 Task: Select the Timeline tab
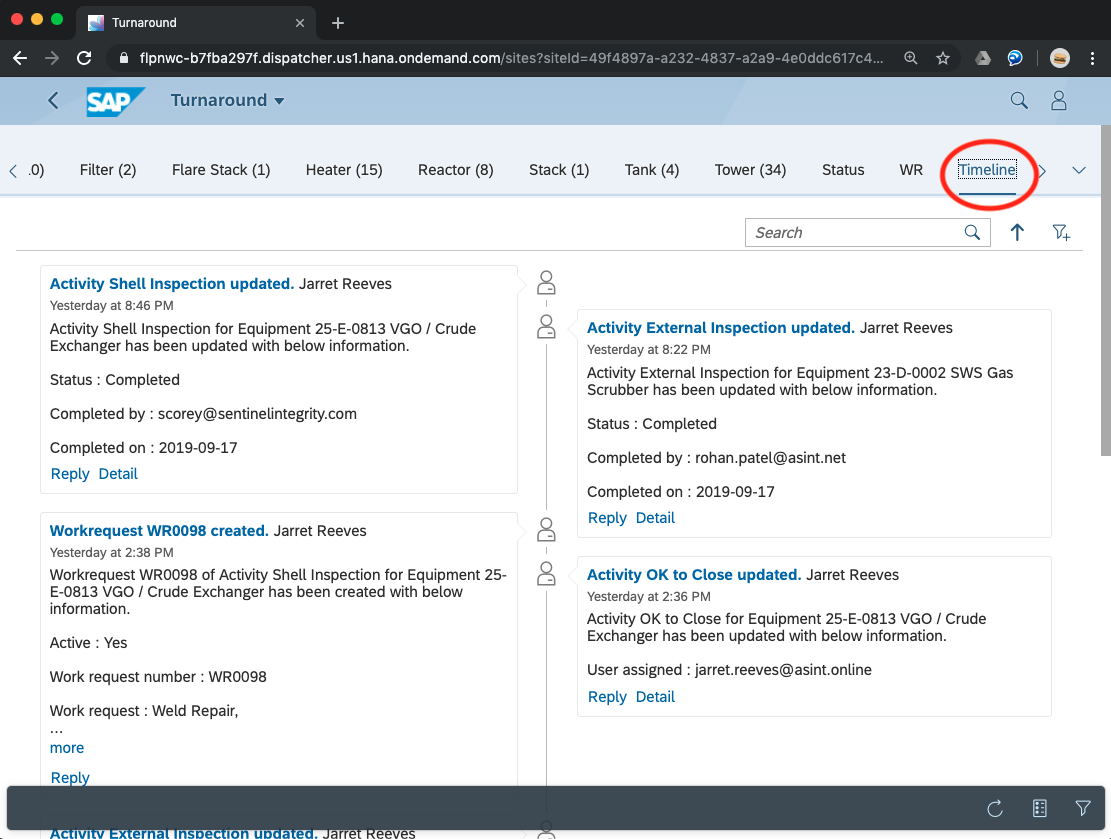[987, 170]
